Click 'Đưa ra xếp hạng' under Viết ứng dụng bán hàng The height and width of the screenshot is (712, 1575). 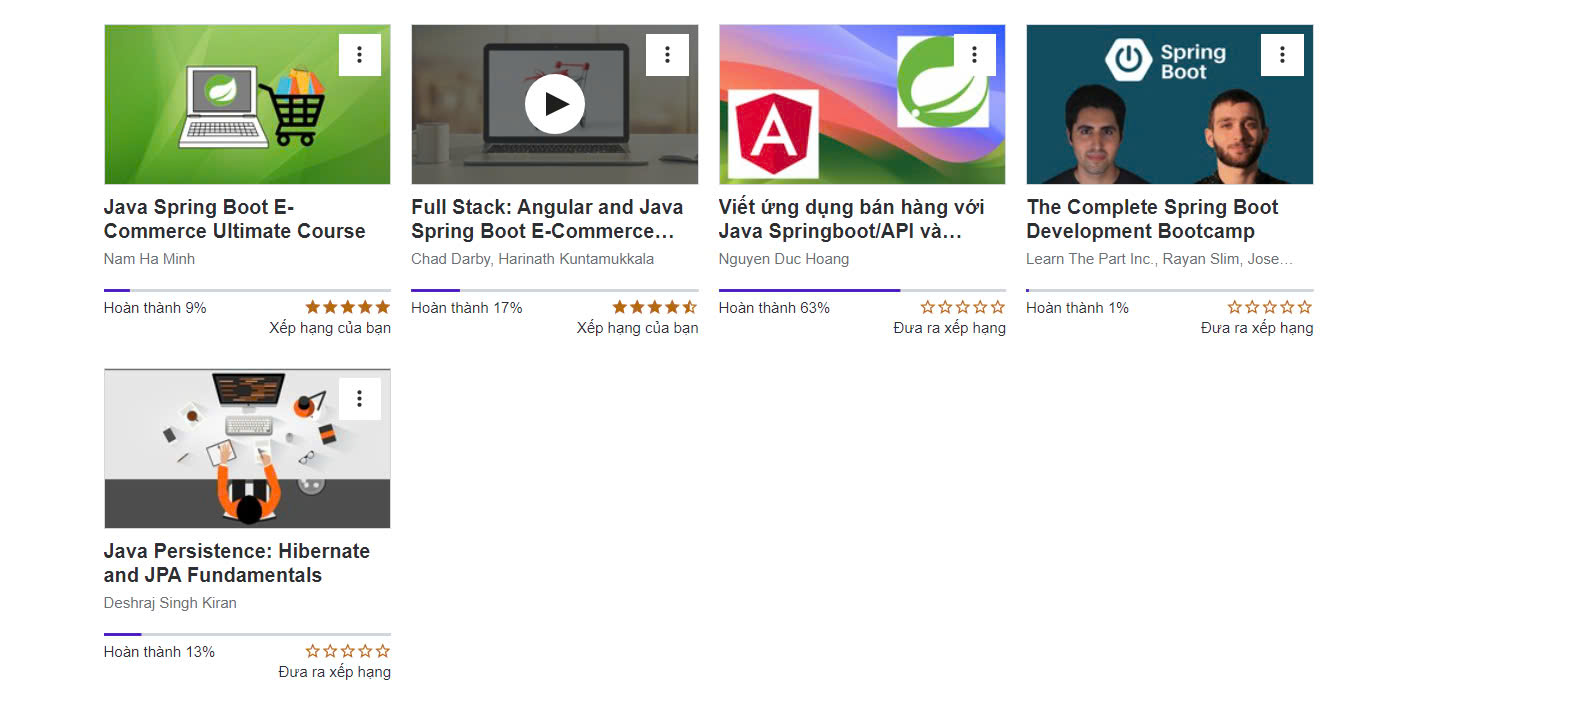click(949, 328)
